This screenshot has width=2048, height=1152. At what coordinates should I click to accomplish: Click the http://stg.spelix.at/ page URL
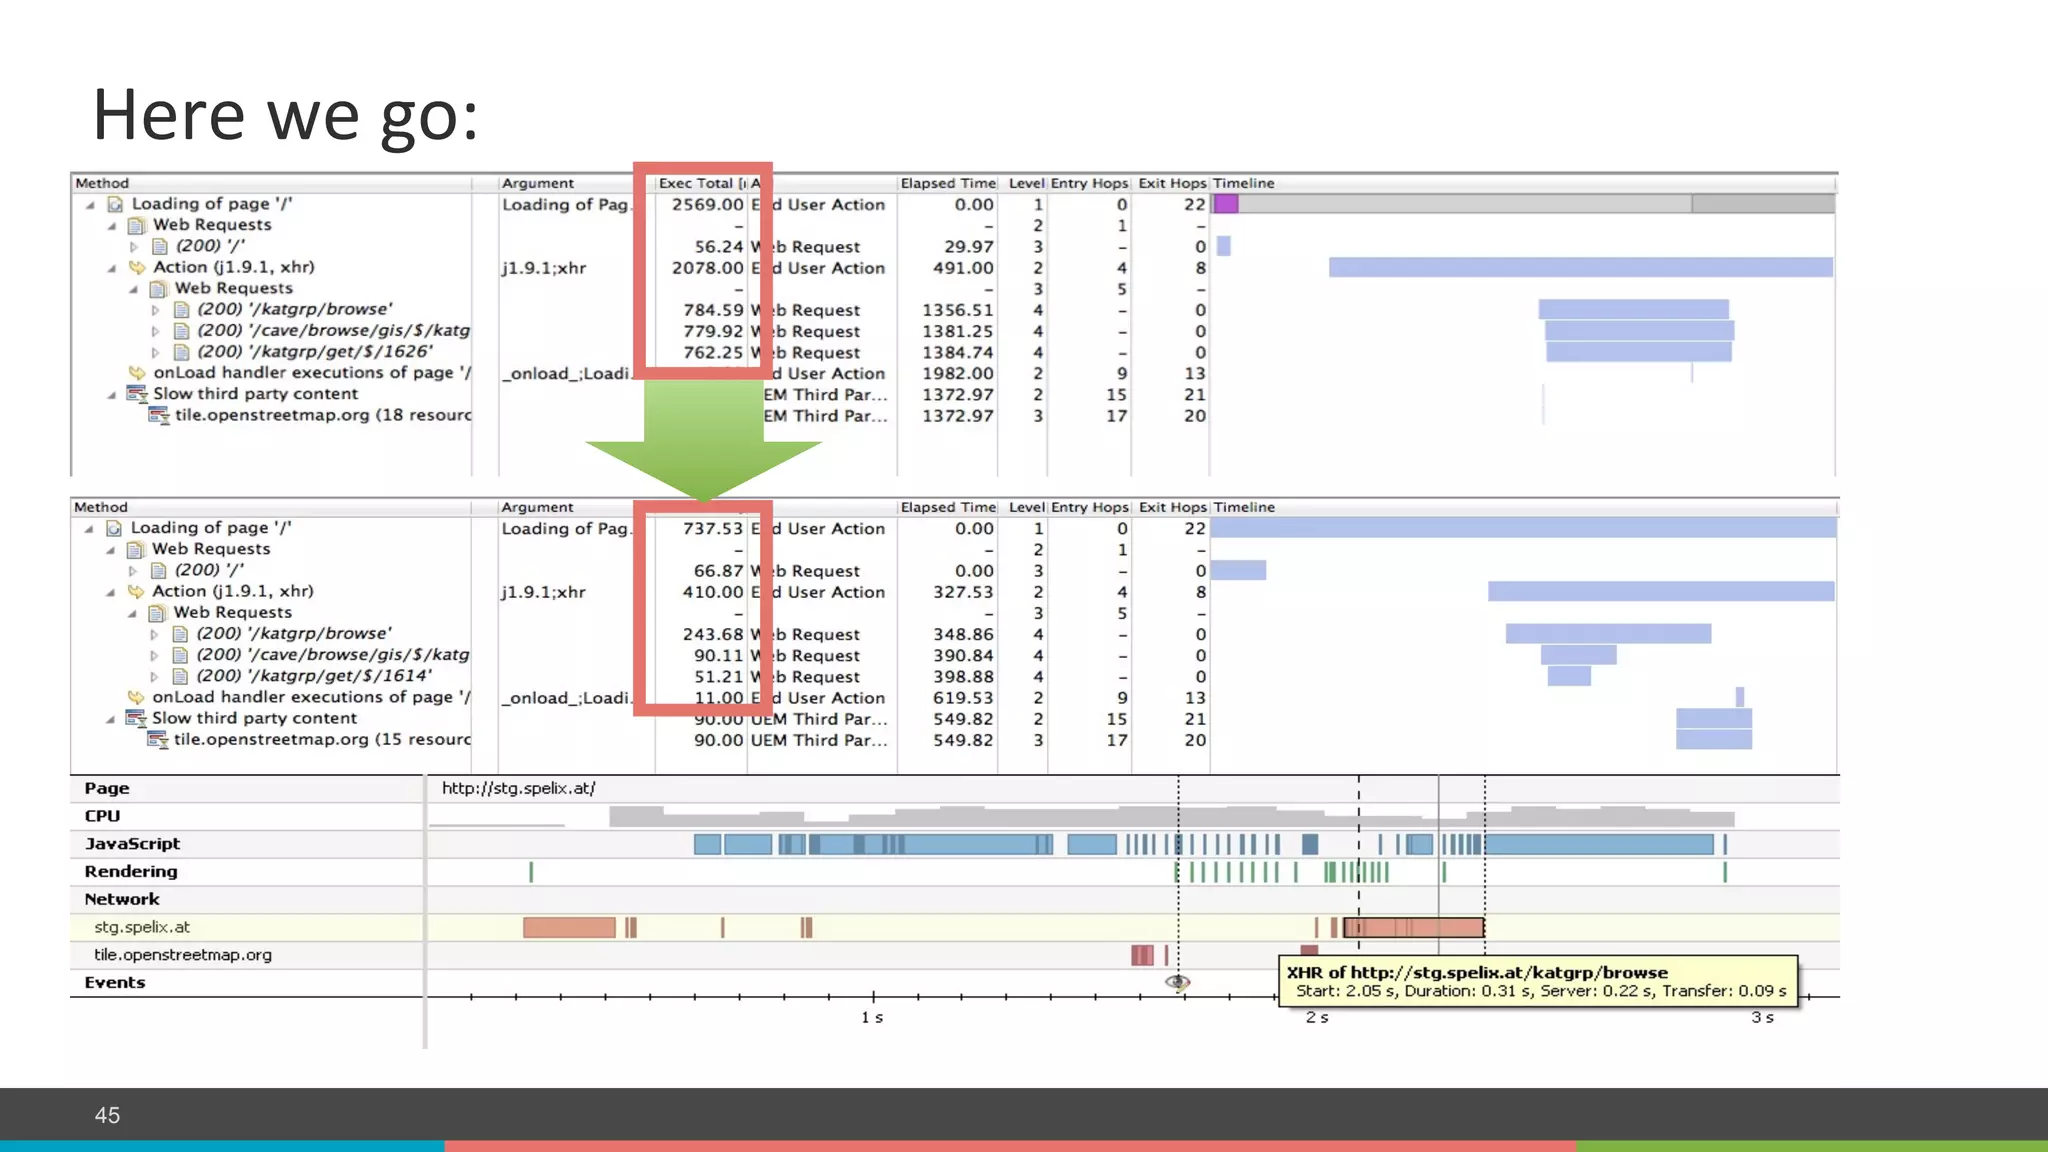point(518,788)
